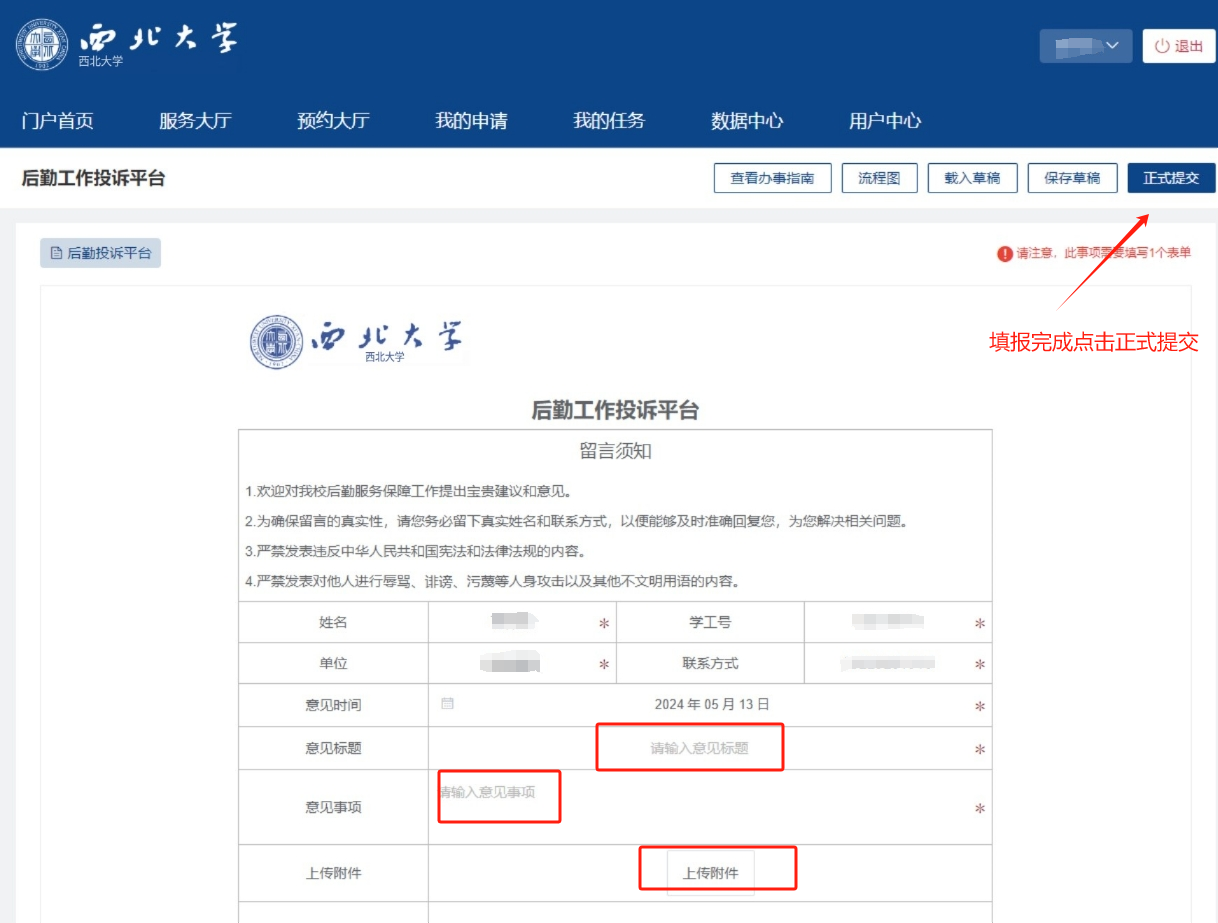Click the red warning notice icon

pyautogui.click(x=1004, y=254)
